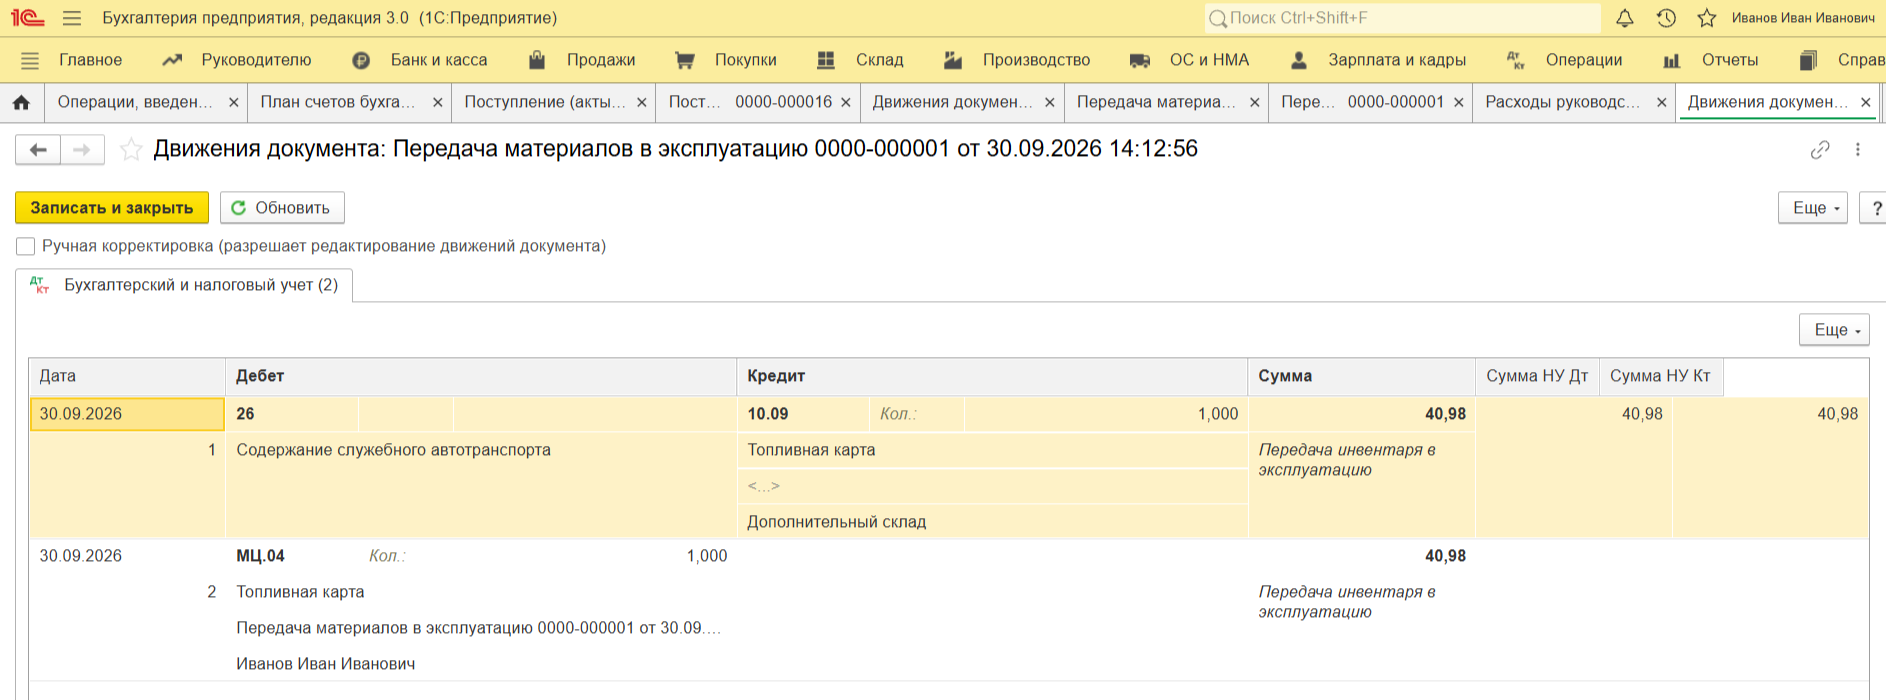1886x700 pixels.
Task: Open the Руководителю section
Action: click(237, 60)
